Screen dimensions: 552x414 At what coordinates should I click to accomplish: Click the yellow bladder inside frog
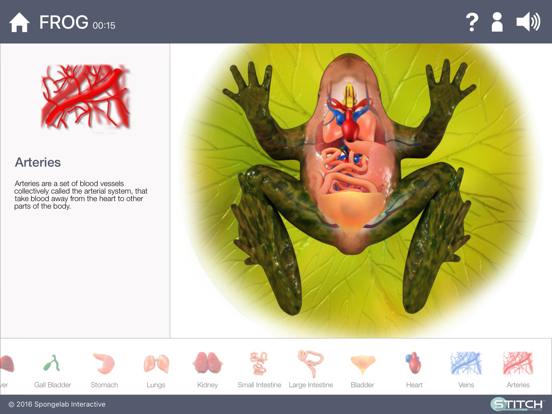click(x=350, y=211)
